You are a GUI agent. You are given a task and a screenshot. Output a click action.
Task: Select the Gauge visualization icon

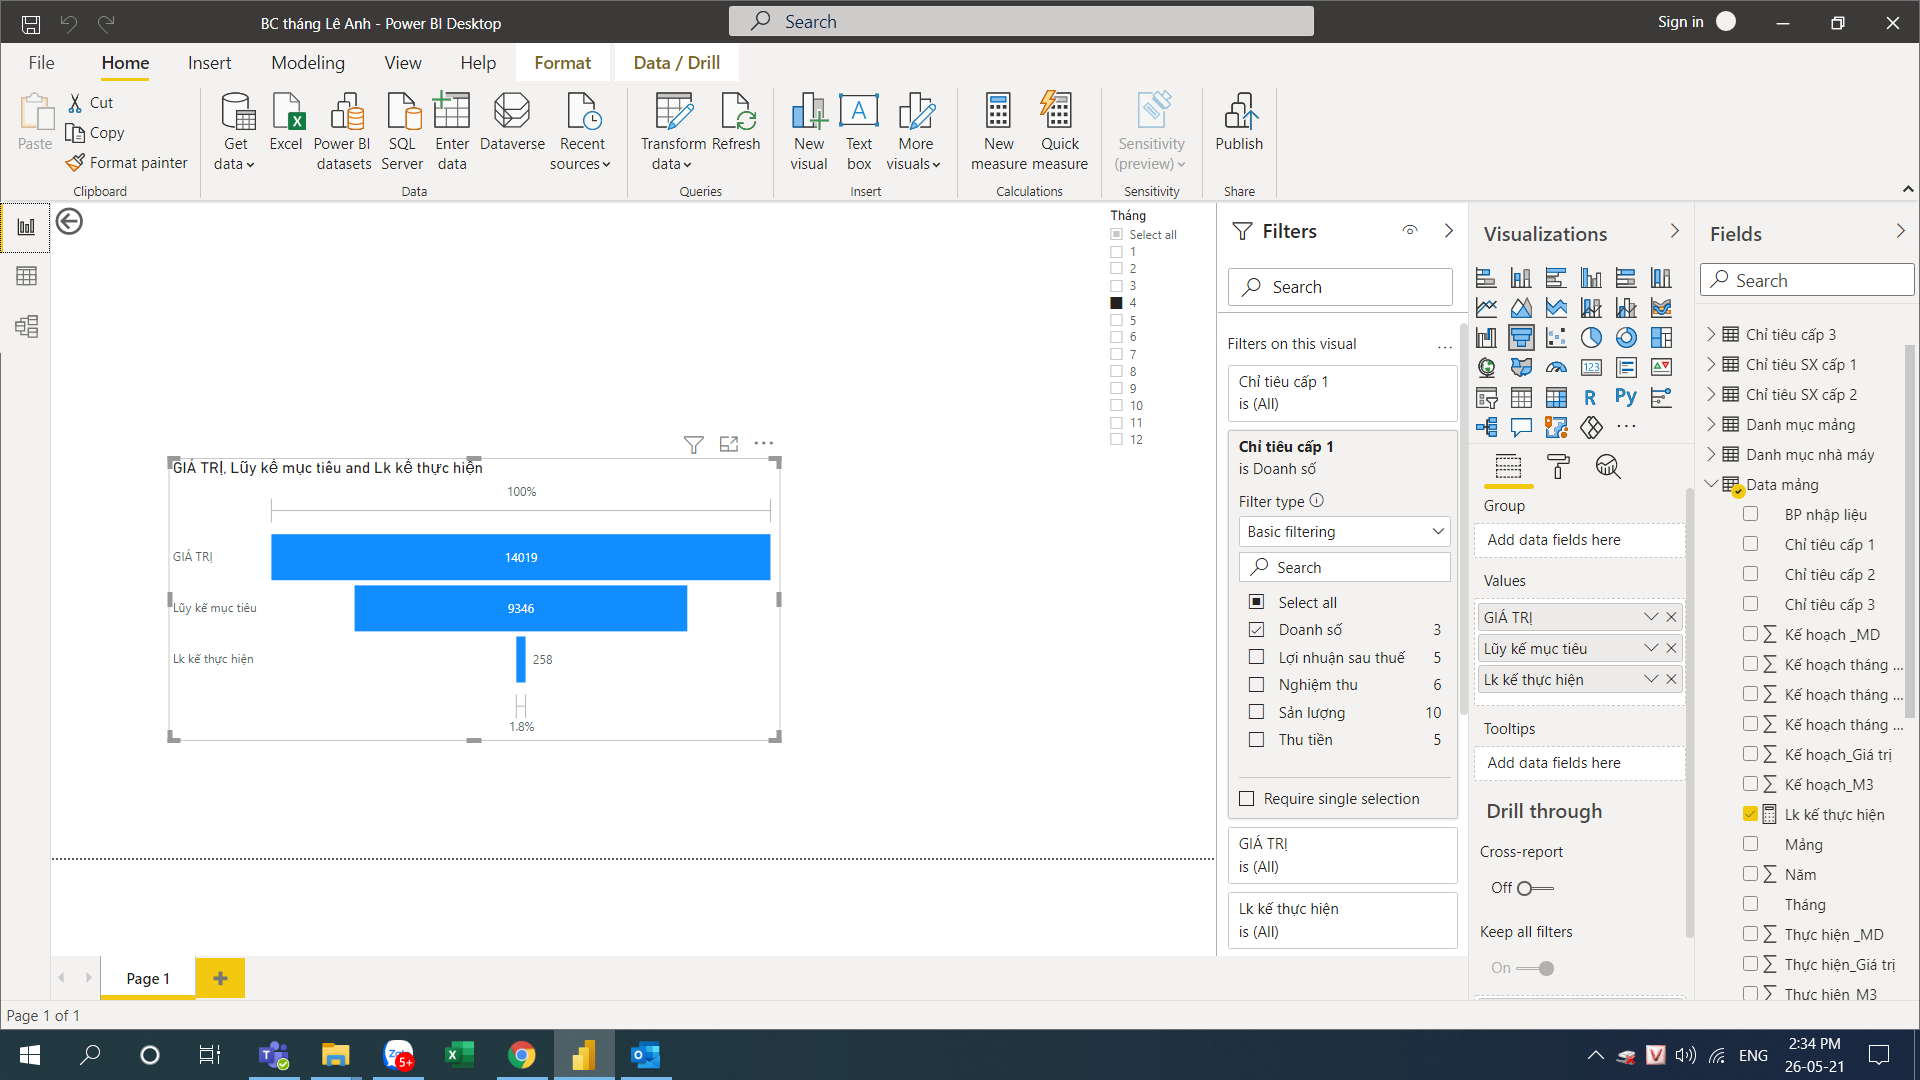tap(1556, 368)
